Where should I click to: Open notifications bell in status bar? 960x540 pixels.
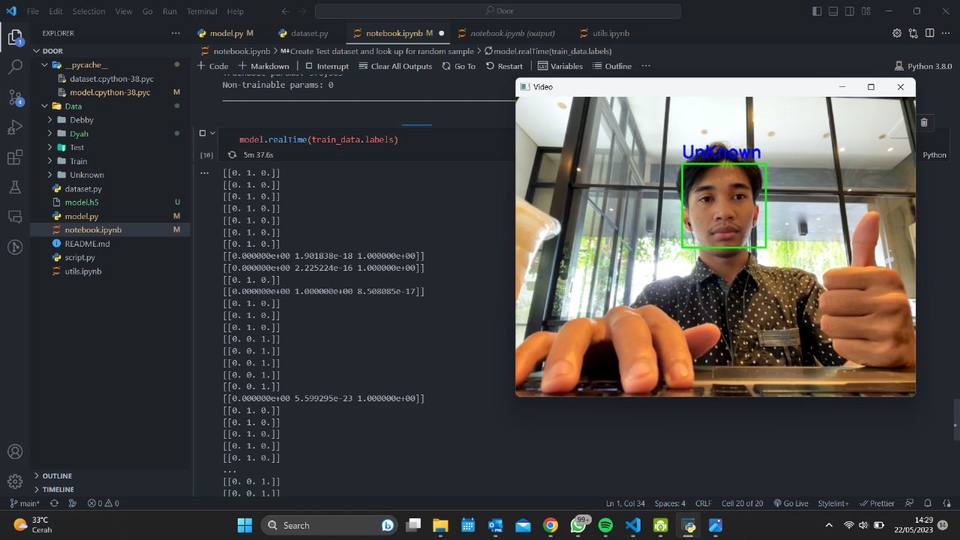[x=928, y=503]
